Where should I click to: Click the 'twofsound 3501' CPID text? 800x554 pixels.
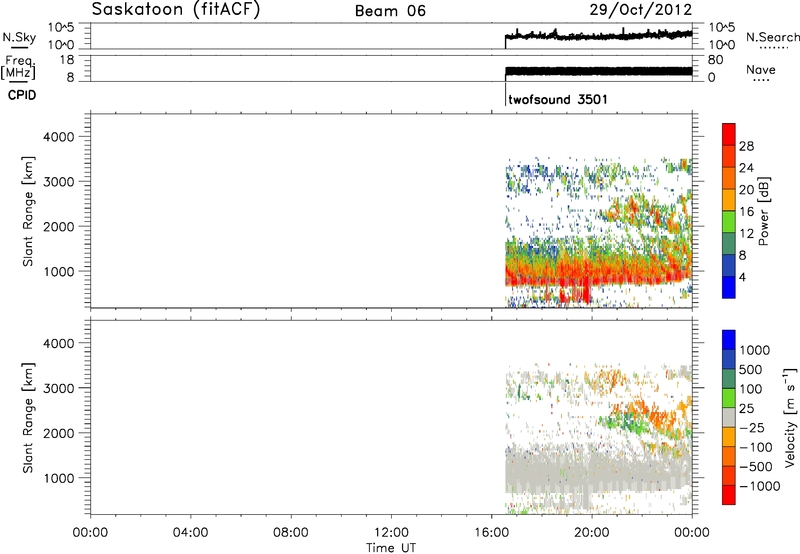click(x=558, y=99)
